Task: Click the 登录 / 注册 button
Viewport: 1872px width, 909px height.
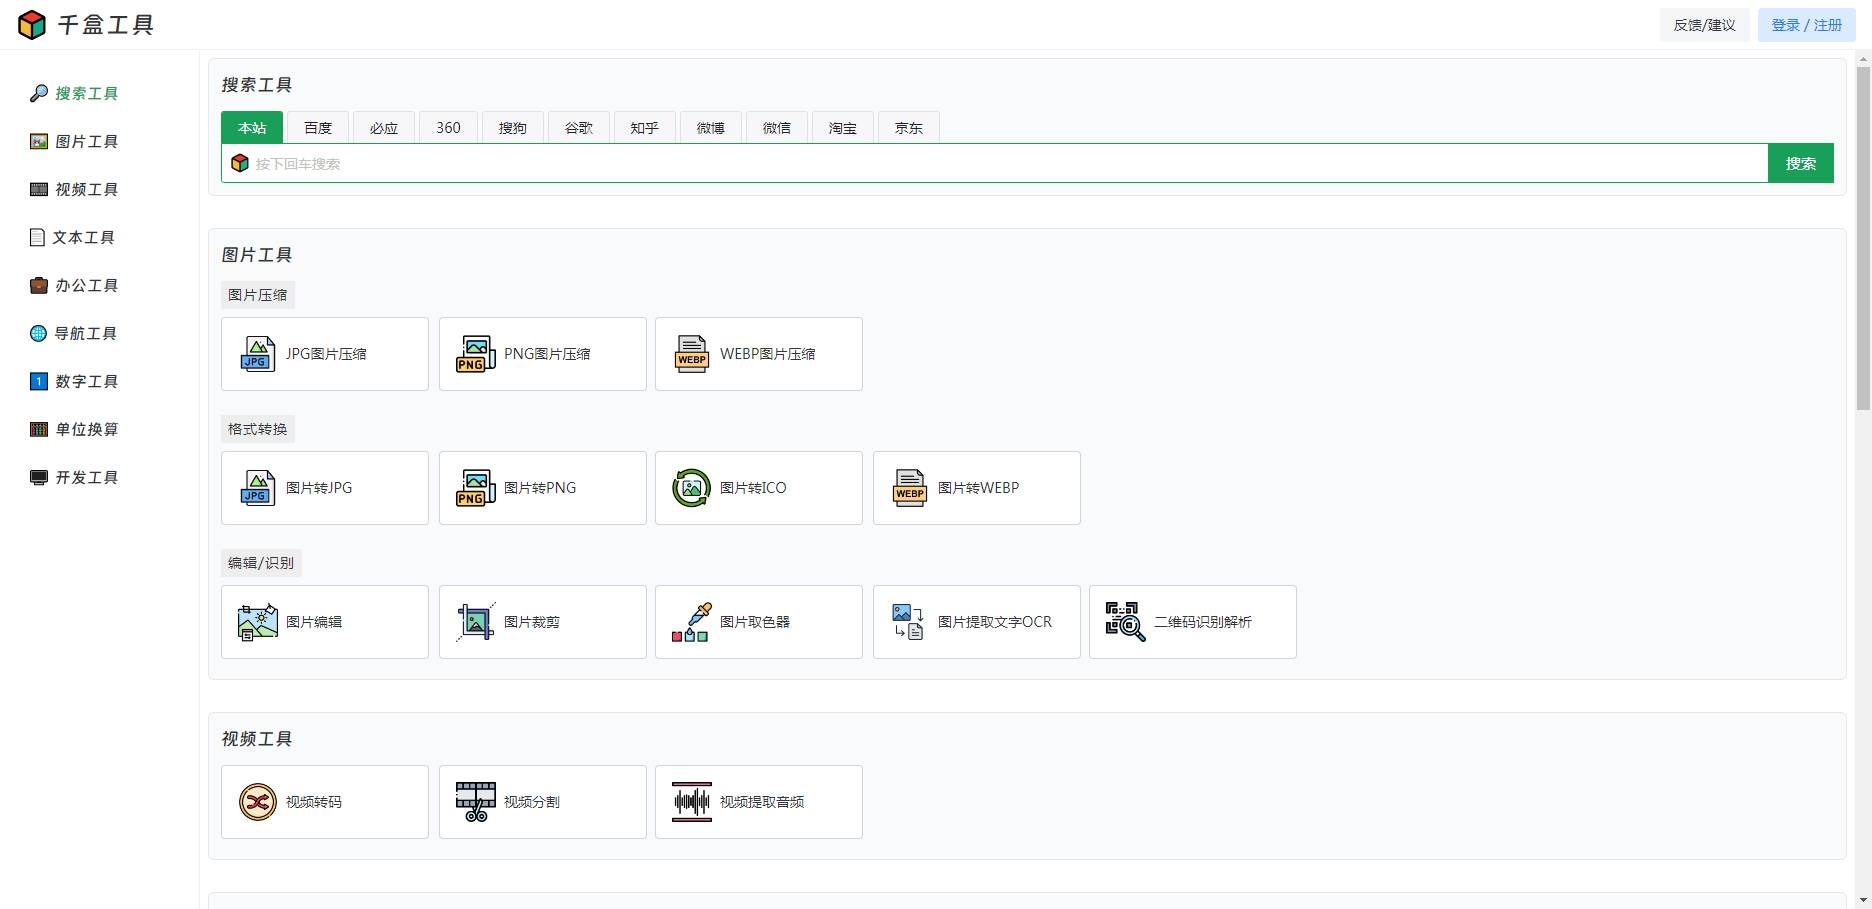Action: tap(1806, 25)
